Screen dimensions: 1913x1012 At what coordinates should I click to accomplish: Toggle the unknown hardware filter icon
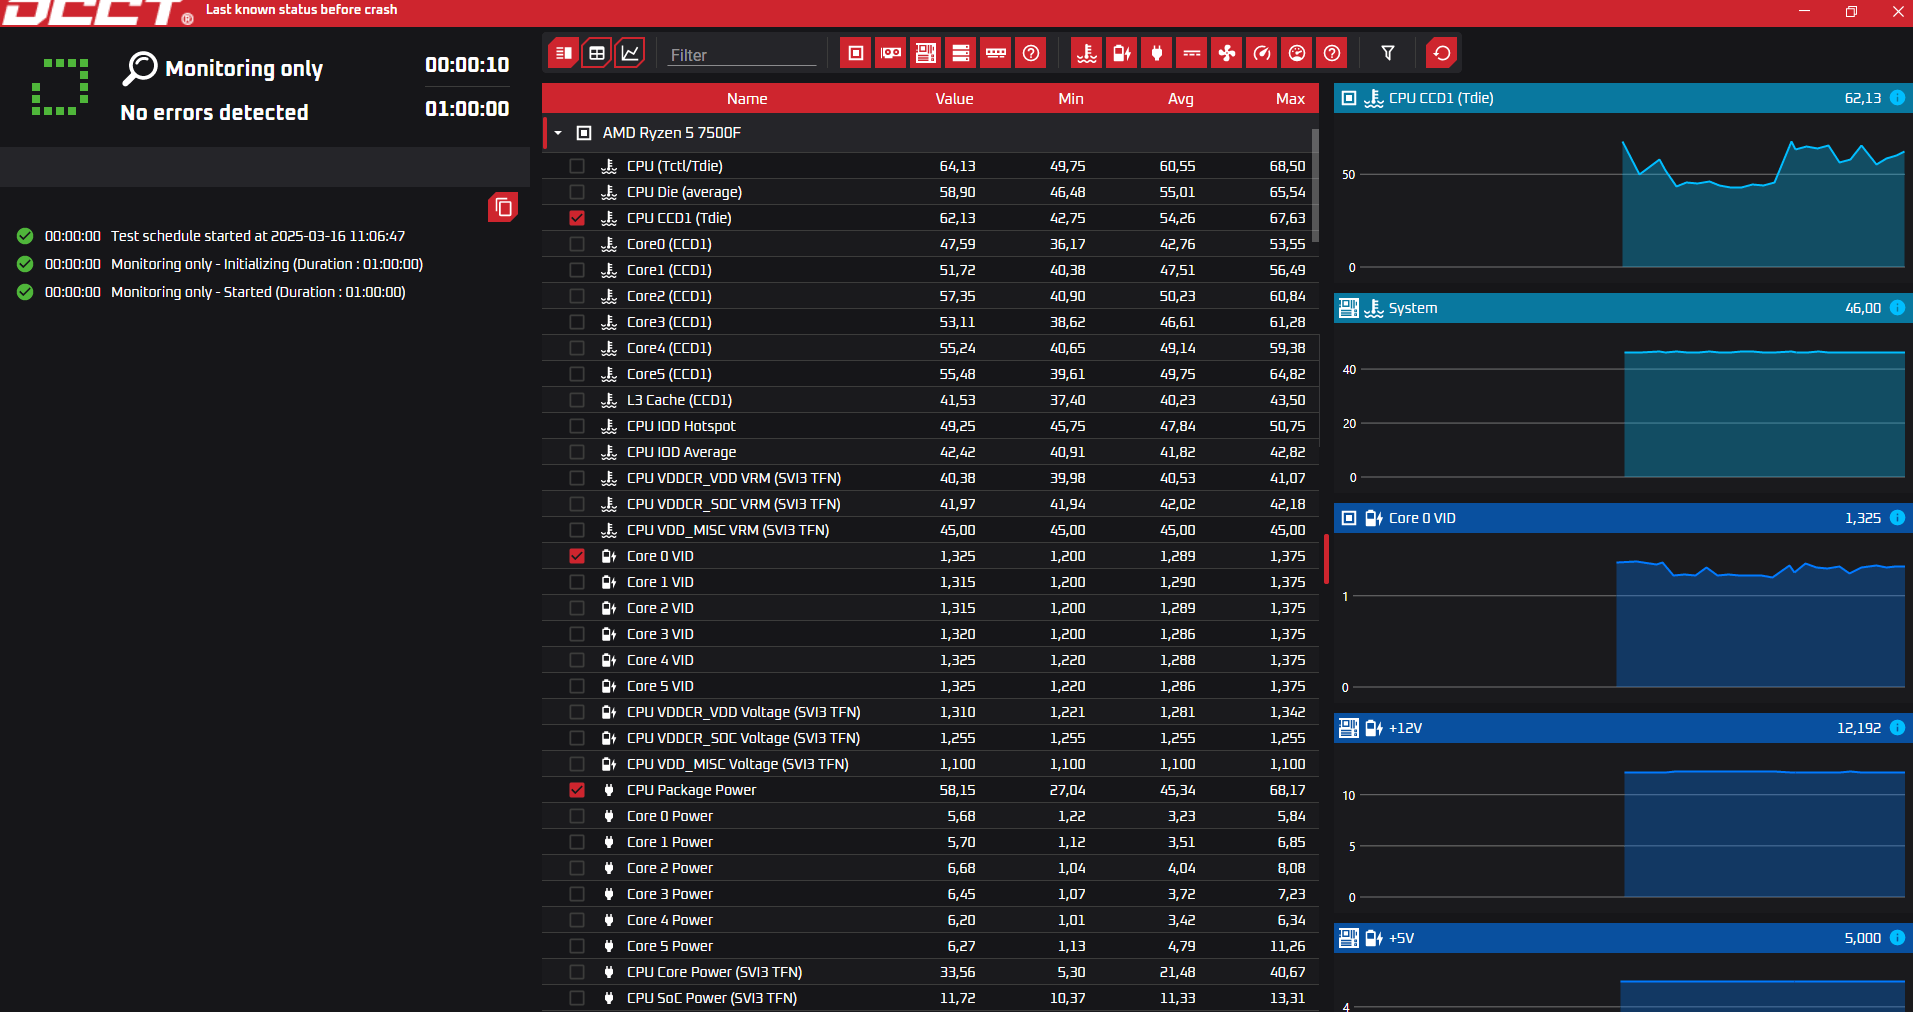coord(1031,53)
